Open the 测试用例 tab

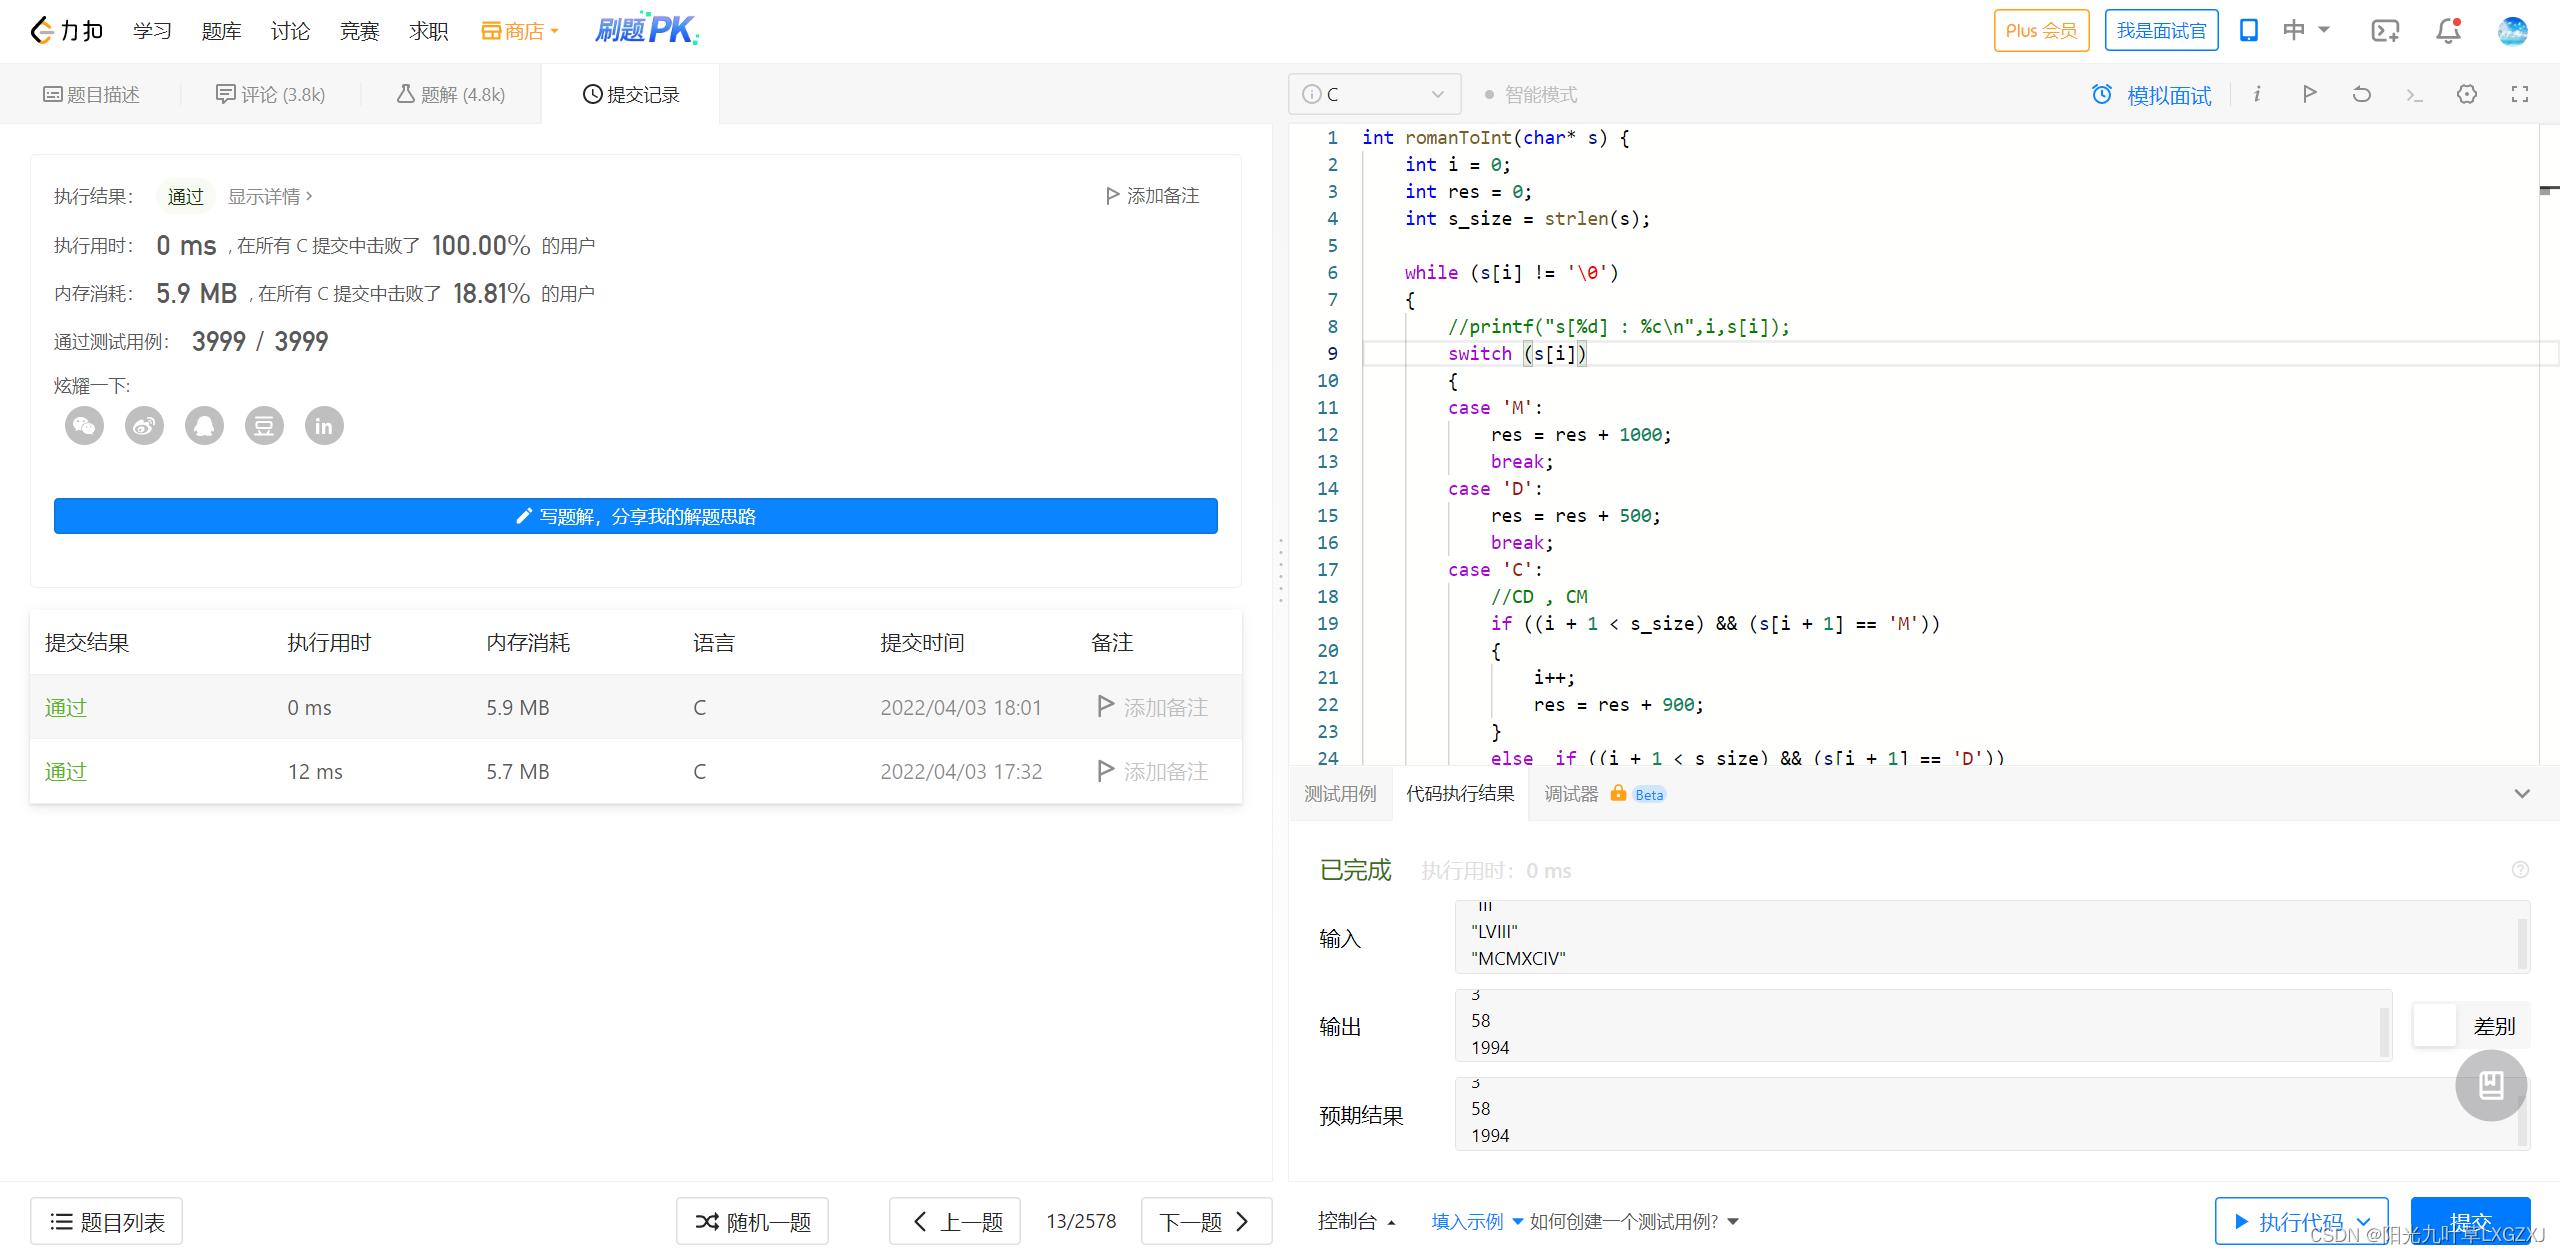[1340, 793]
